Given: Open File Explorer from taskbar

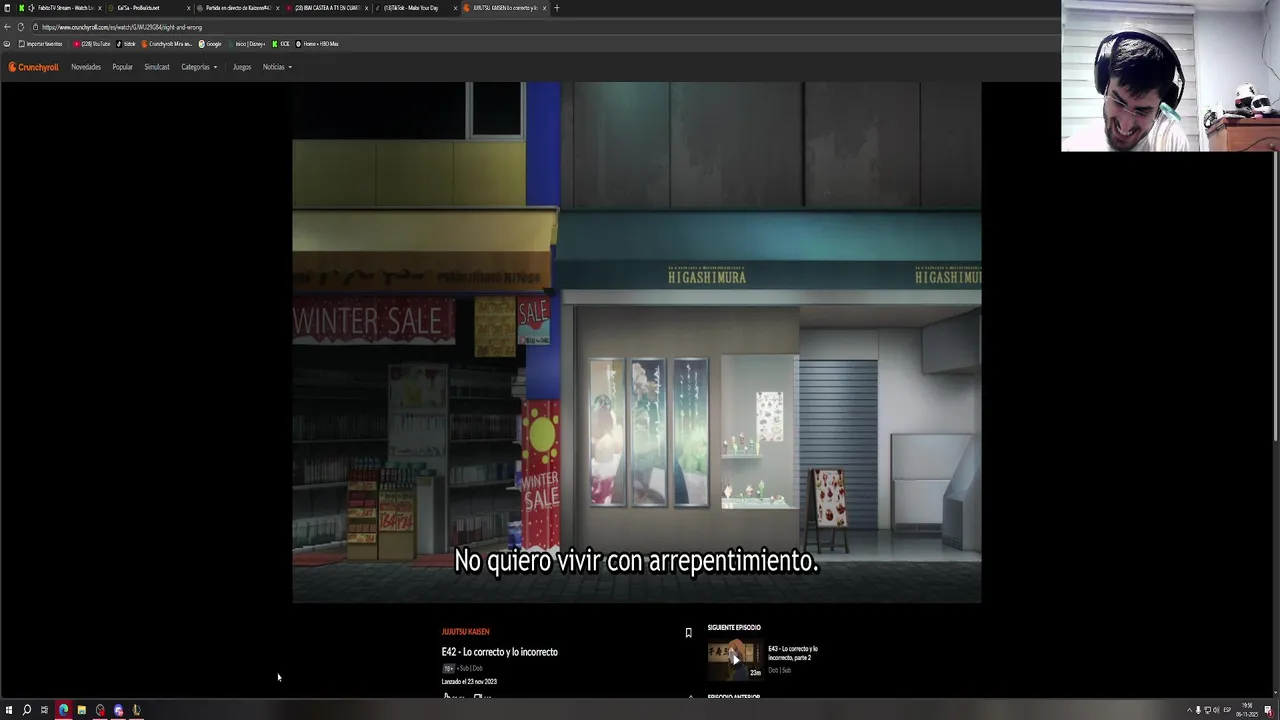Looking at the screenshot, I should click(x=81, y=710).
